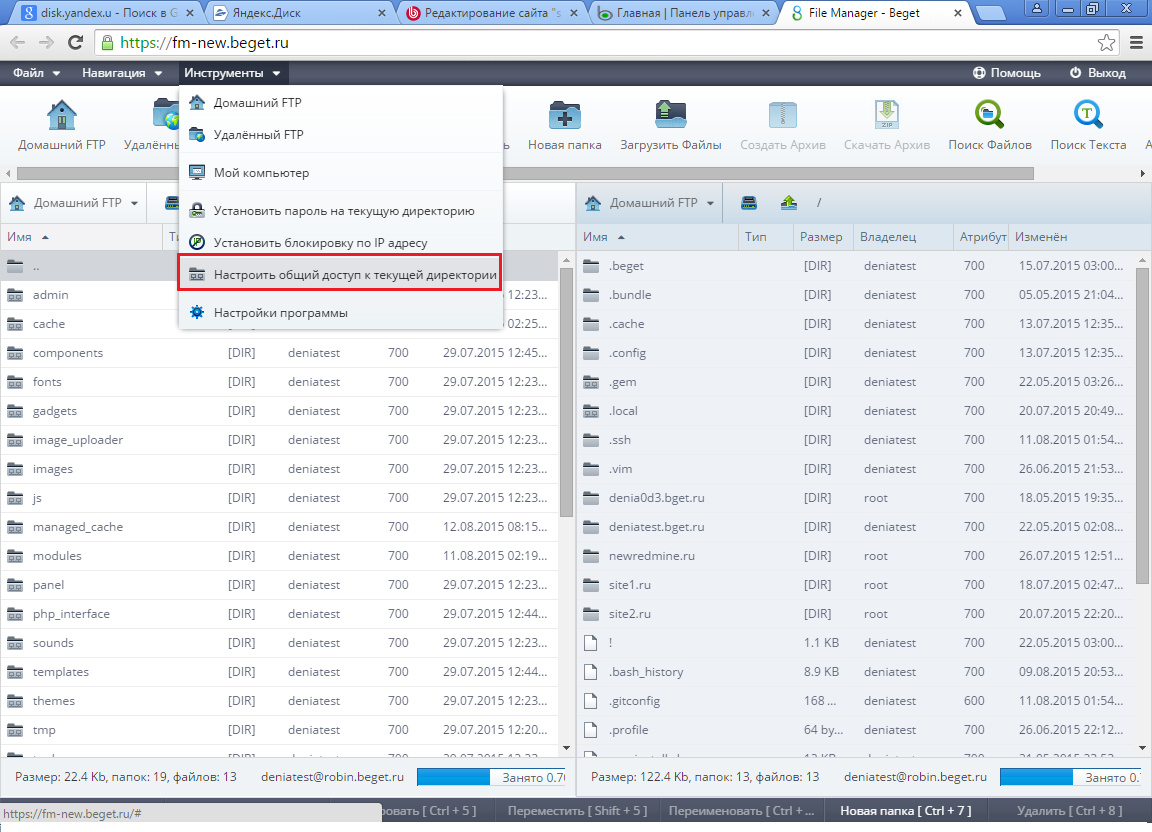Open the Помощь help link
Image resolution: width=1152 pixels, height=832 pixels.
coord(1007,73)
